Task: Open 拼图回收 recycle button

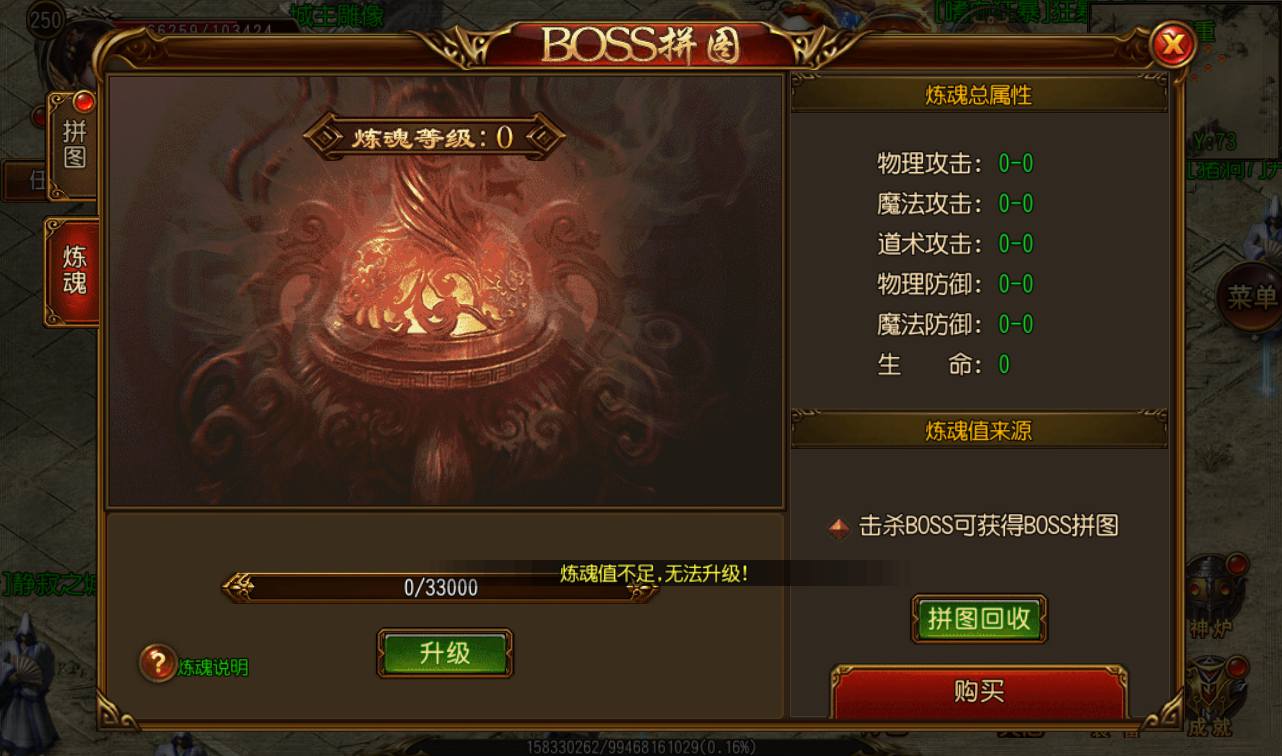Action: [979, 619]
